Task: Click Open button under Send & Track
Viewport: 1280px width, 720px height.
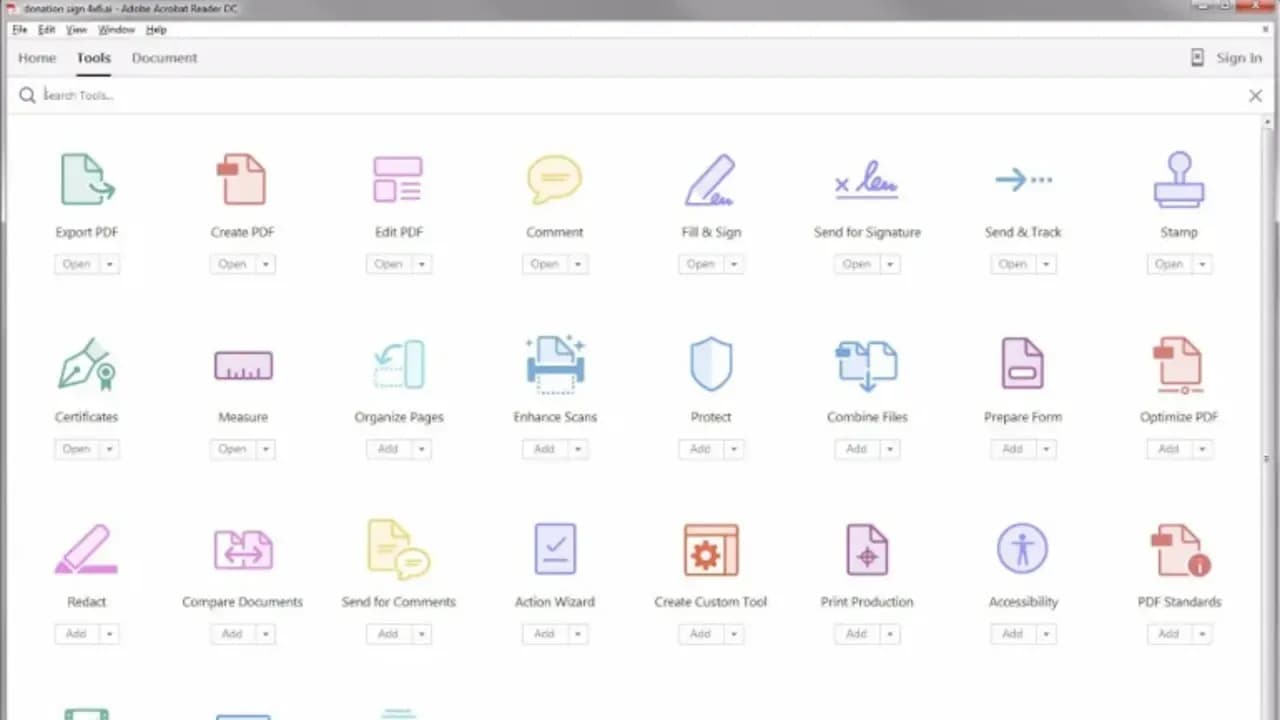Action: tap(1013, 264)
